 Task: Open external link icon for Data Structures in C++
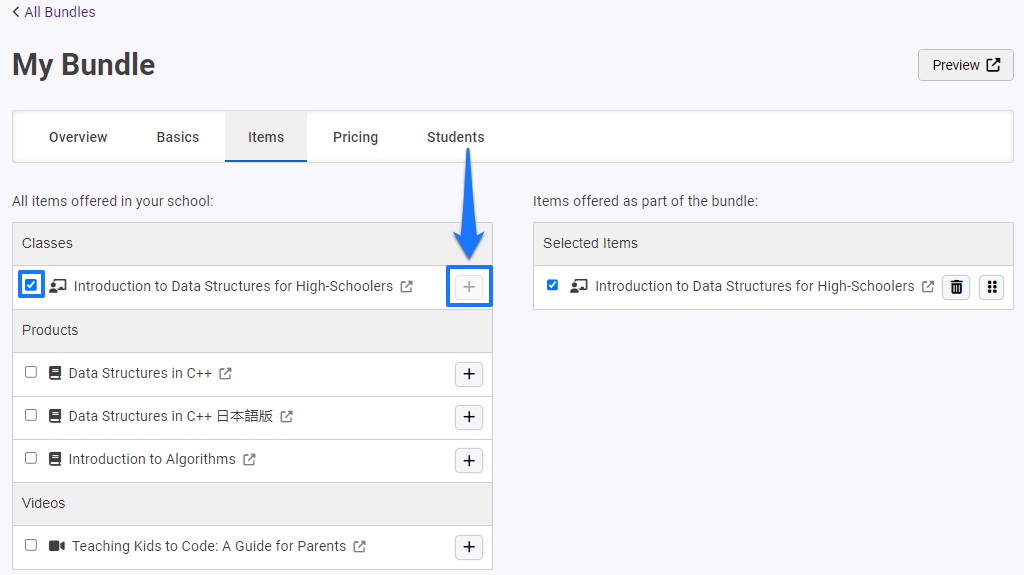pos(225,373)
